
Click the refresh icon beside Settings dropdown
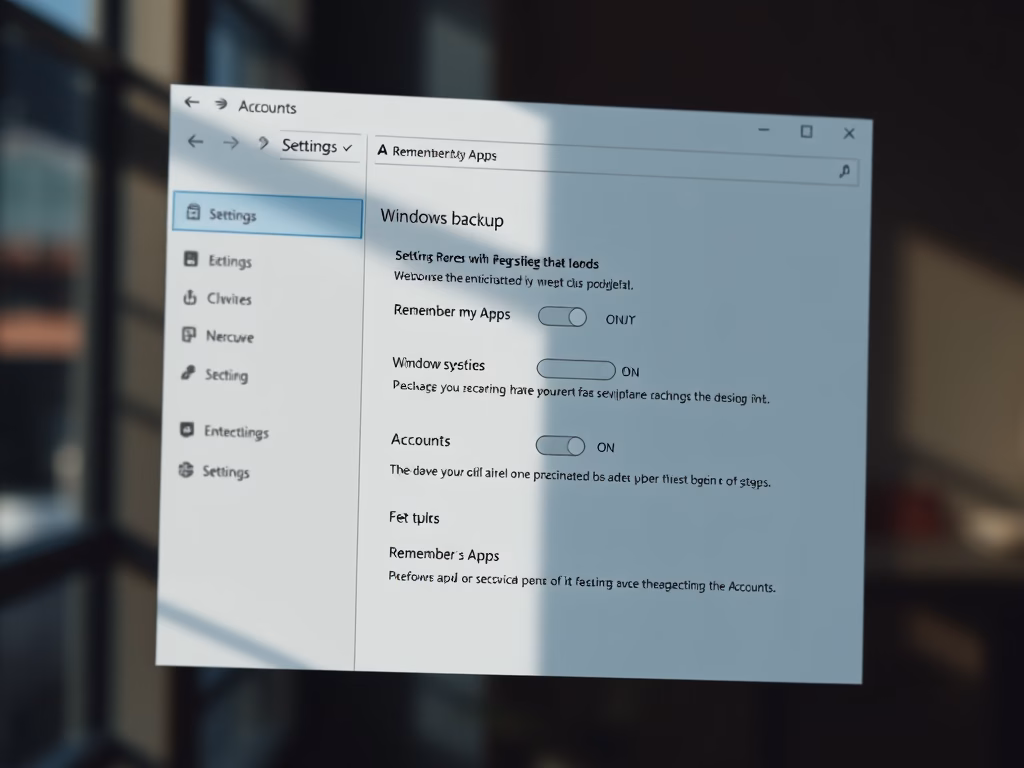(263, 143)
